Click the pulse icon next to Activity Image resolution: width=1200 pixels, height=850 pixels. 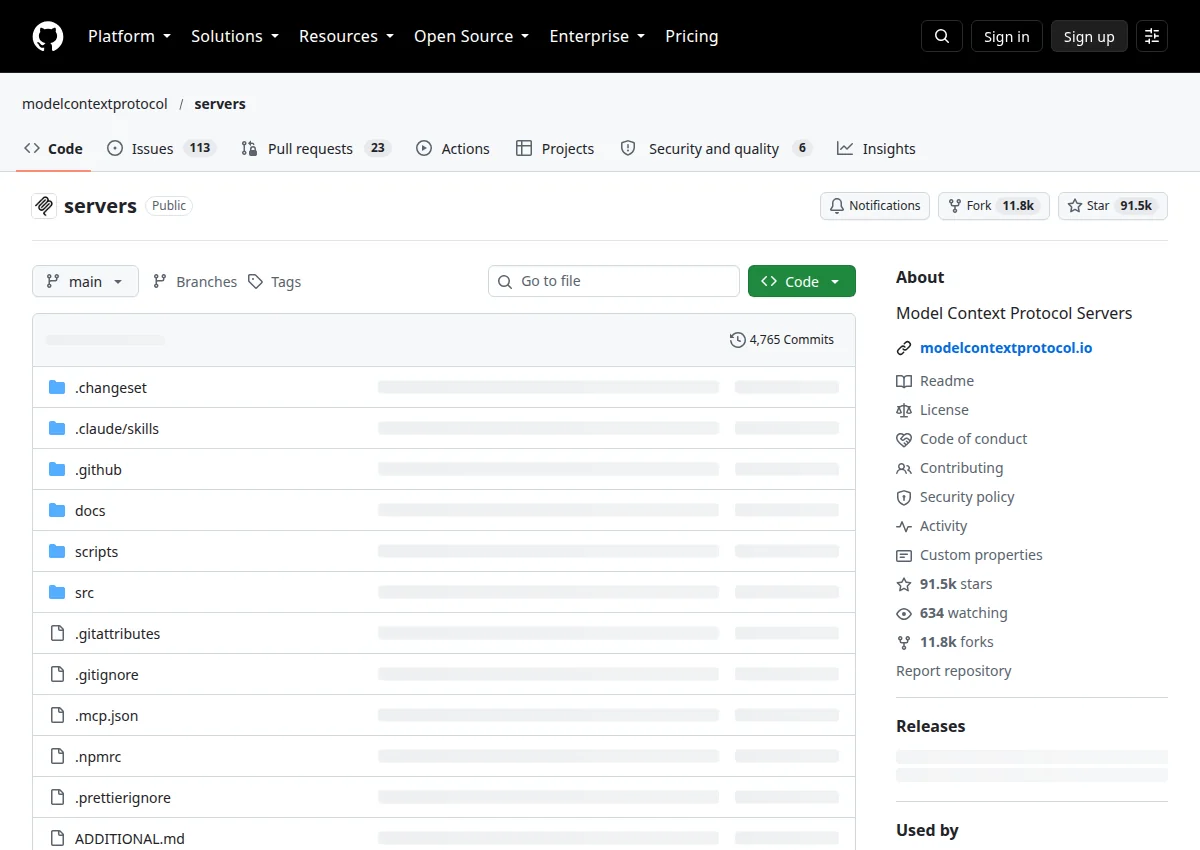pos(904,526)
